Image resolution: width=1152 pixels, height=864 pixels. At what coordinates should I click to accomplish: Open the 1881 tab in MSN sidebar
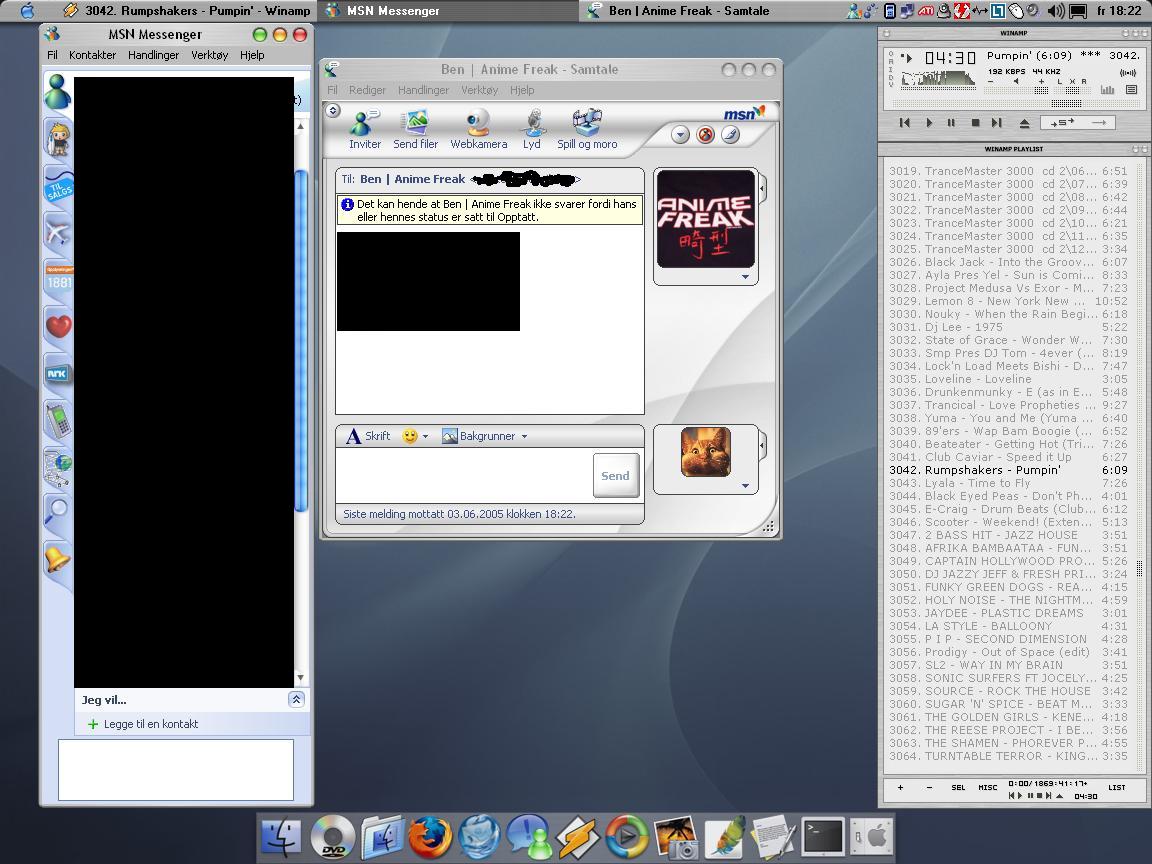click(x=59, y=280)
